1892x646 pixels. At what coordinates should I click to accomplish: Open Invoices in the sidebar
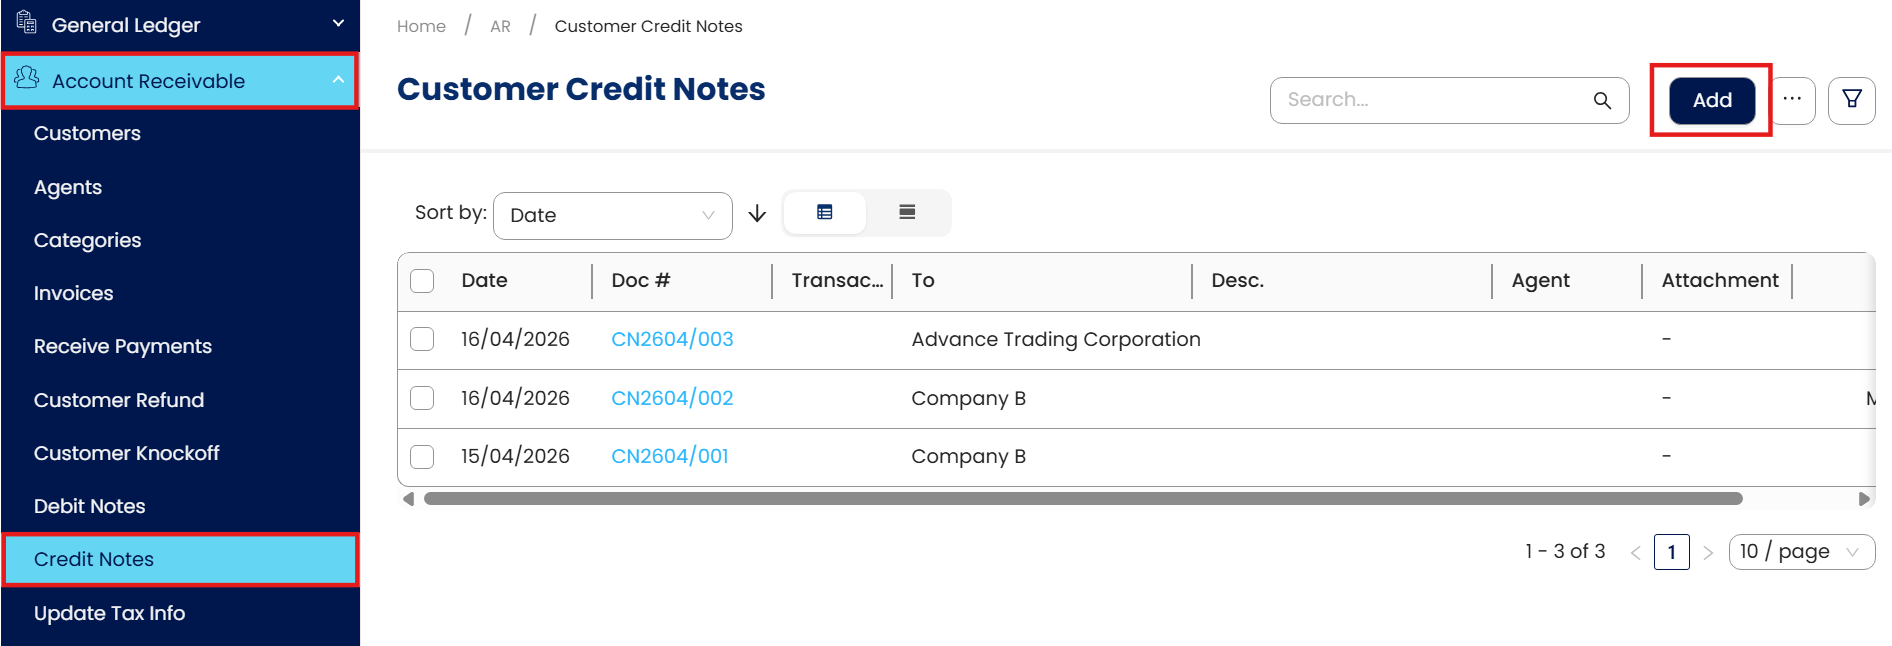(x=74, y=293)
